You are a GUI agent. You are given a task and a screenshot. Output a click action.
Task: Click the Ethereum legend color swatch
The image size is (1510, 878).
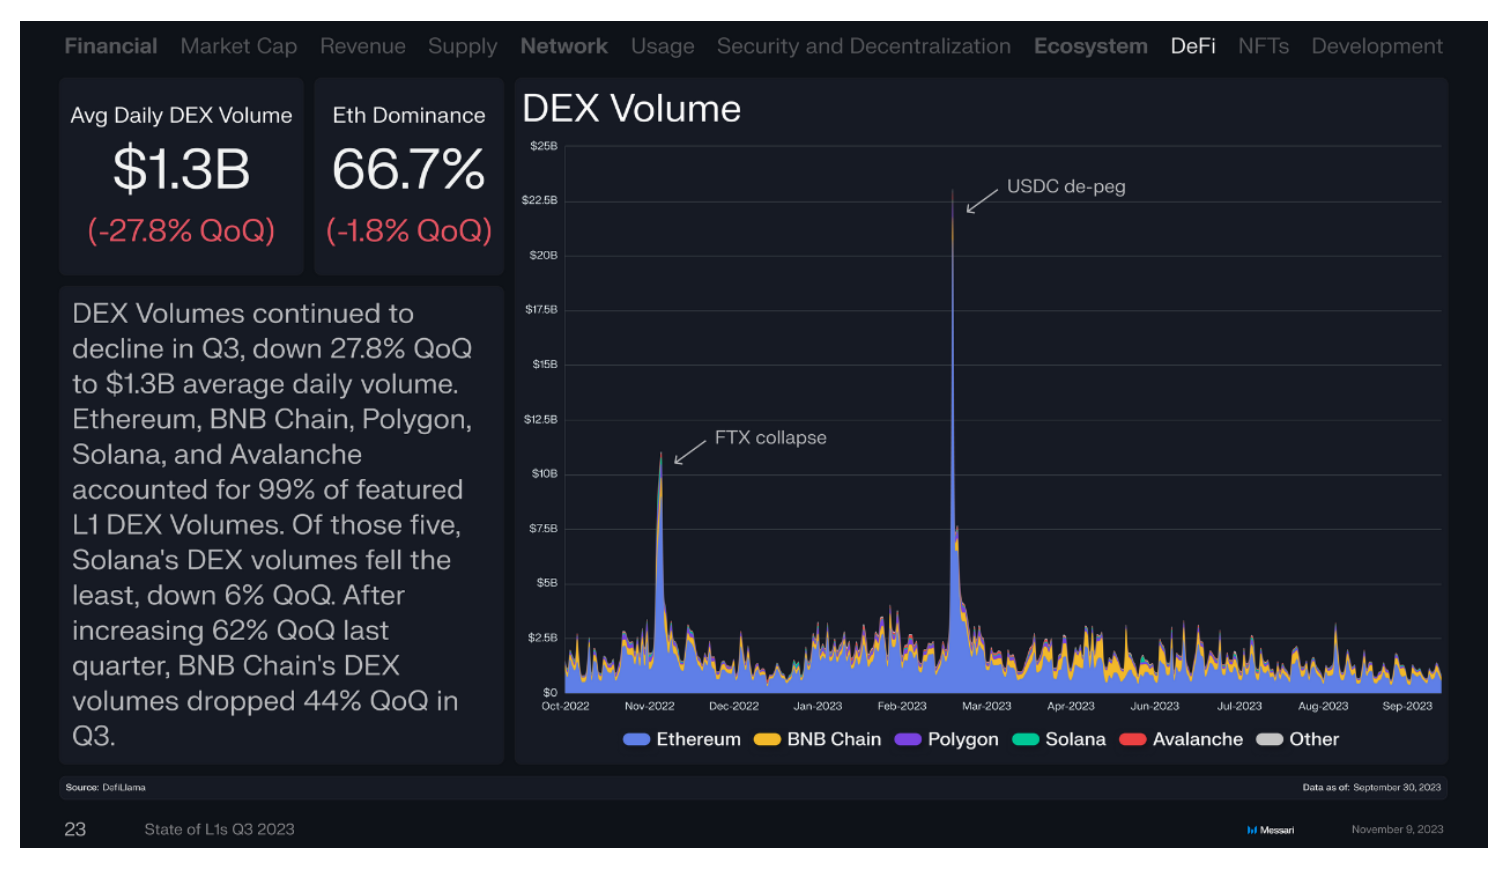pos(636,739)
